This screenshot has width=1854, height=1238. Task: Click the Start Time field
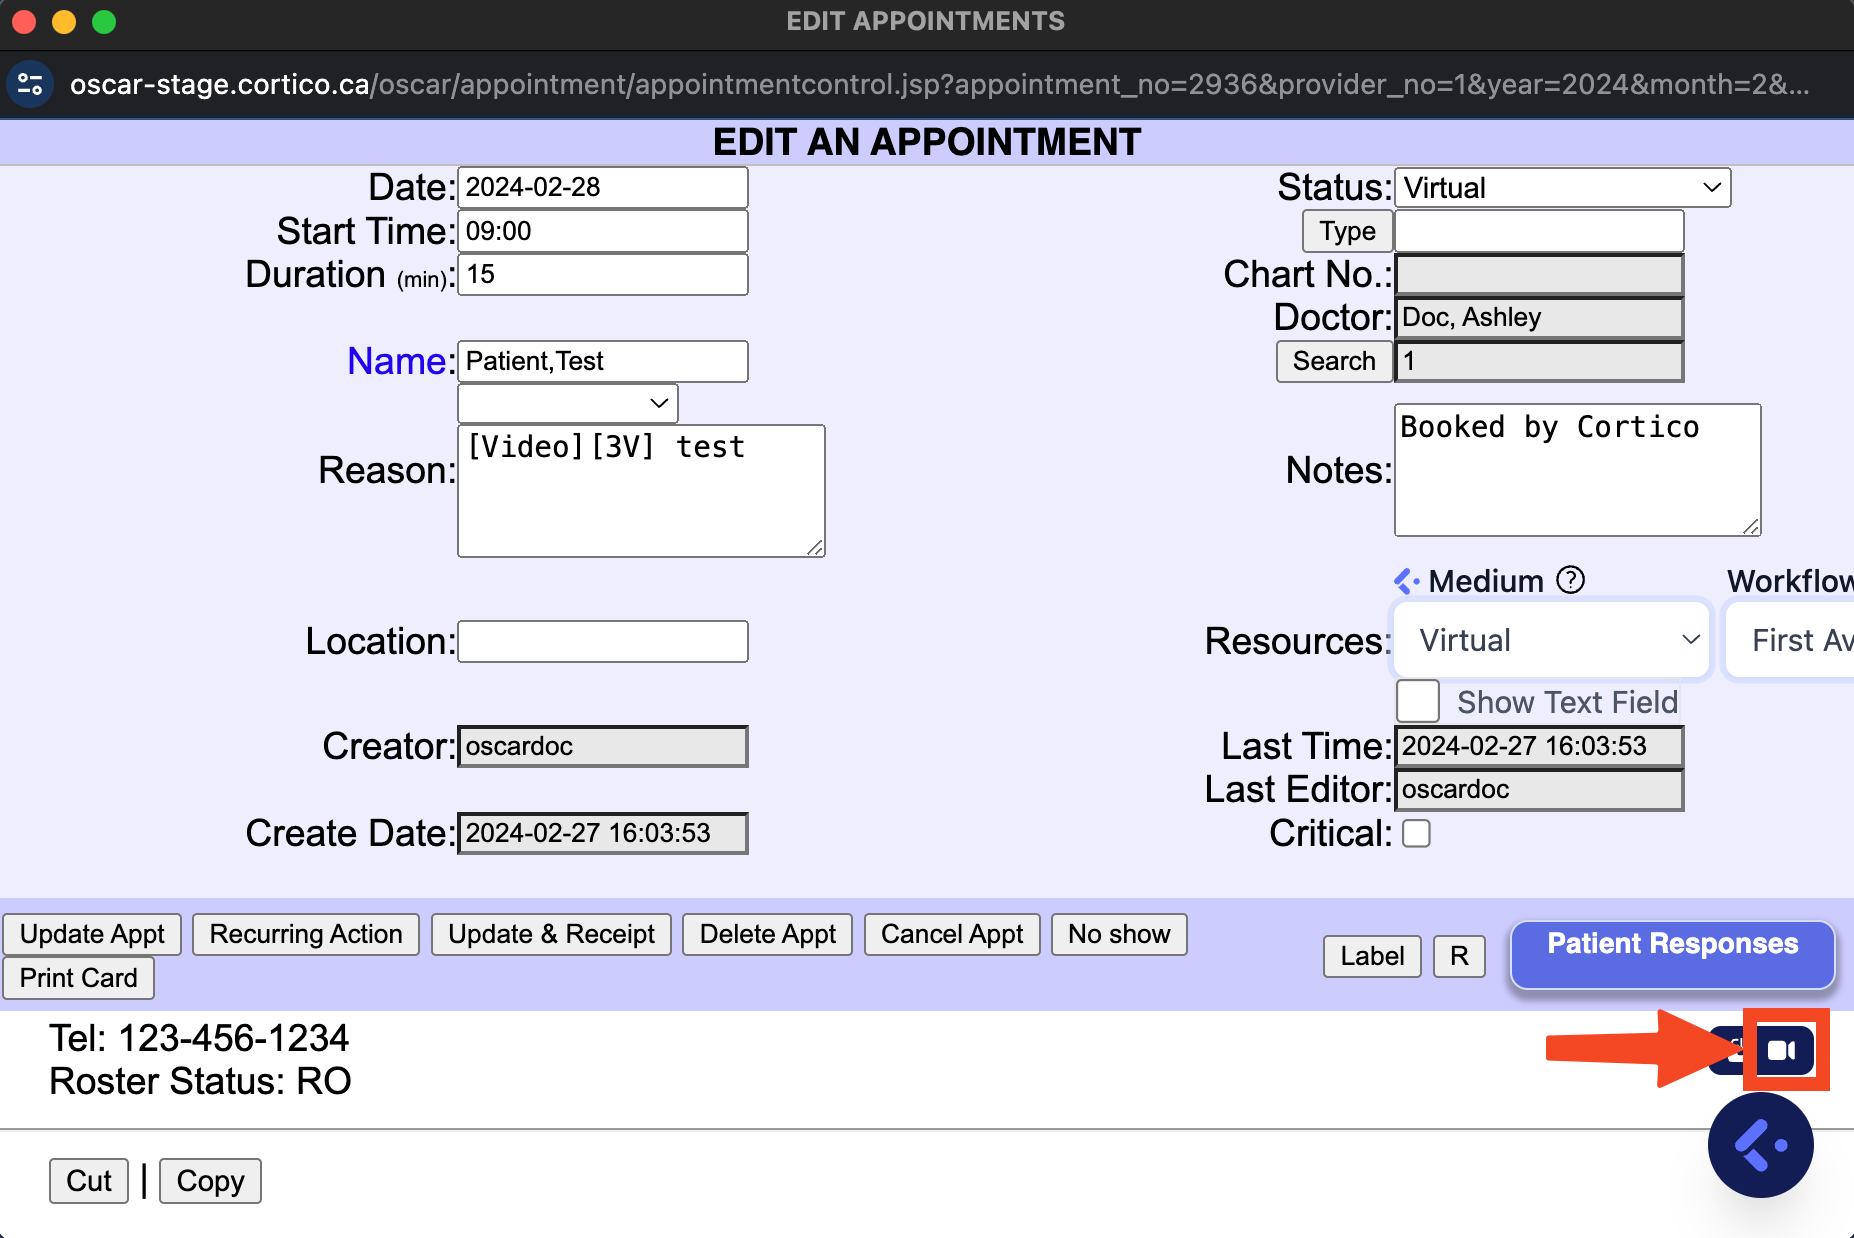(x=603, y=231)
